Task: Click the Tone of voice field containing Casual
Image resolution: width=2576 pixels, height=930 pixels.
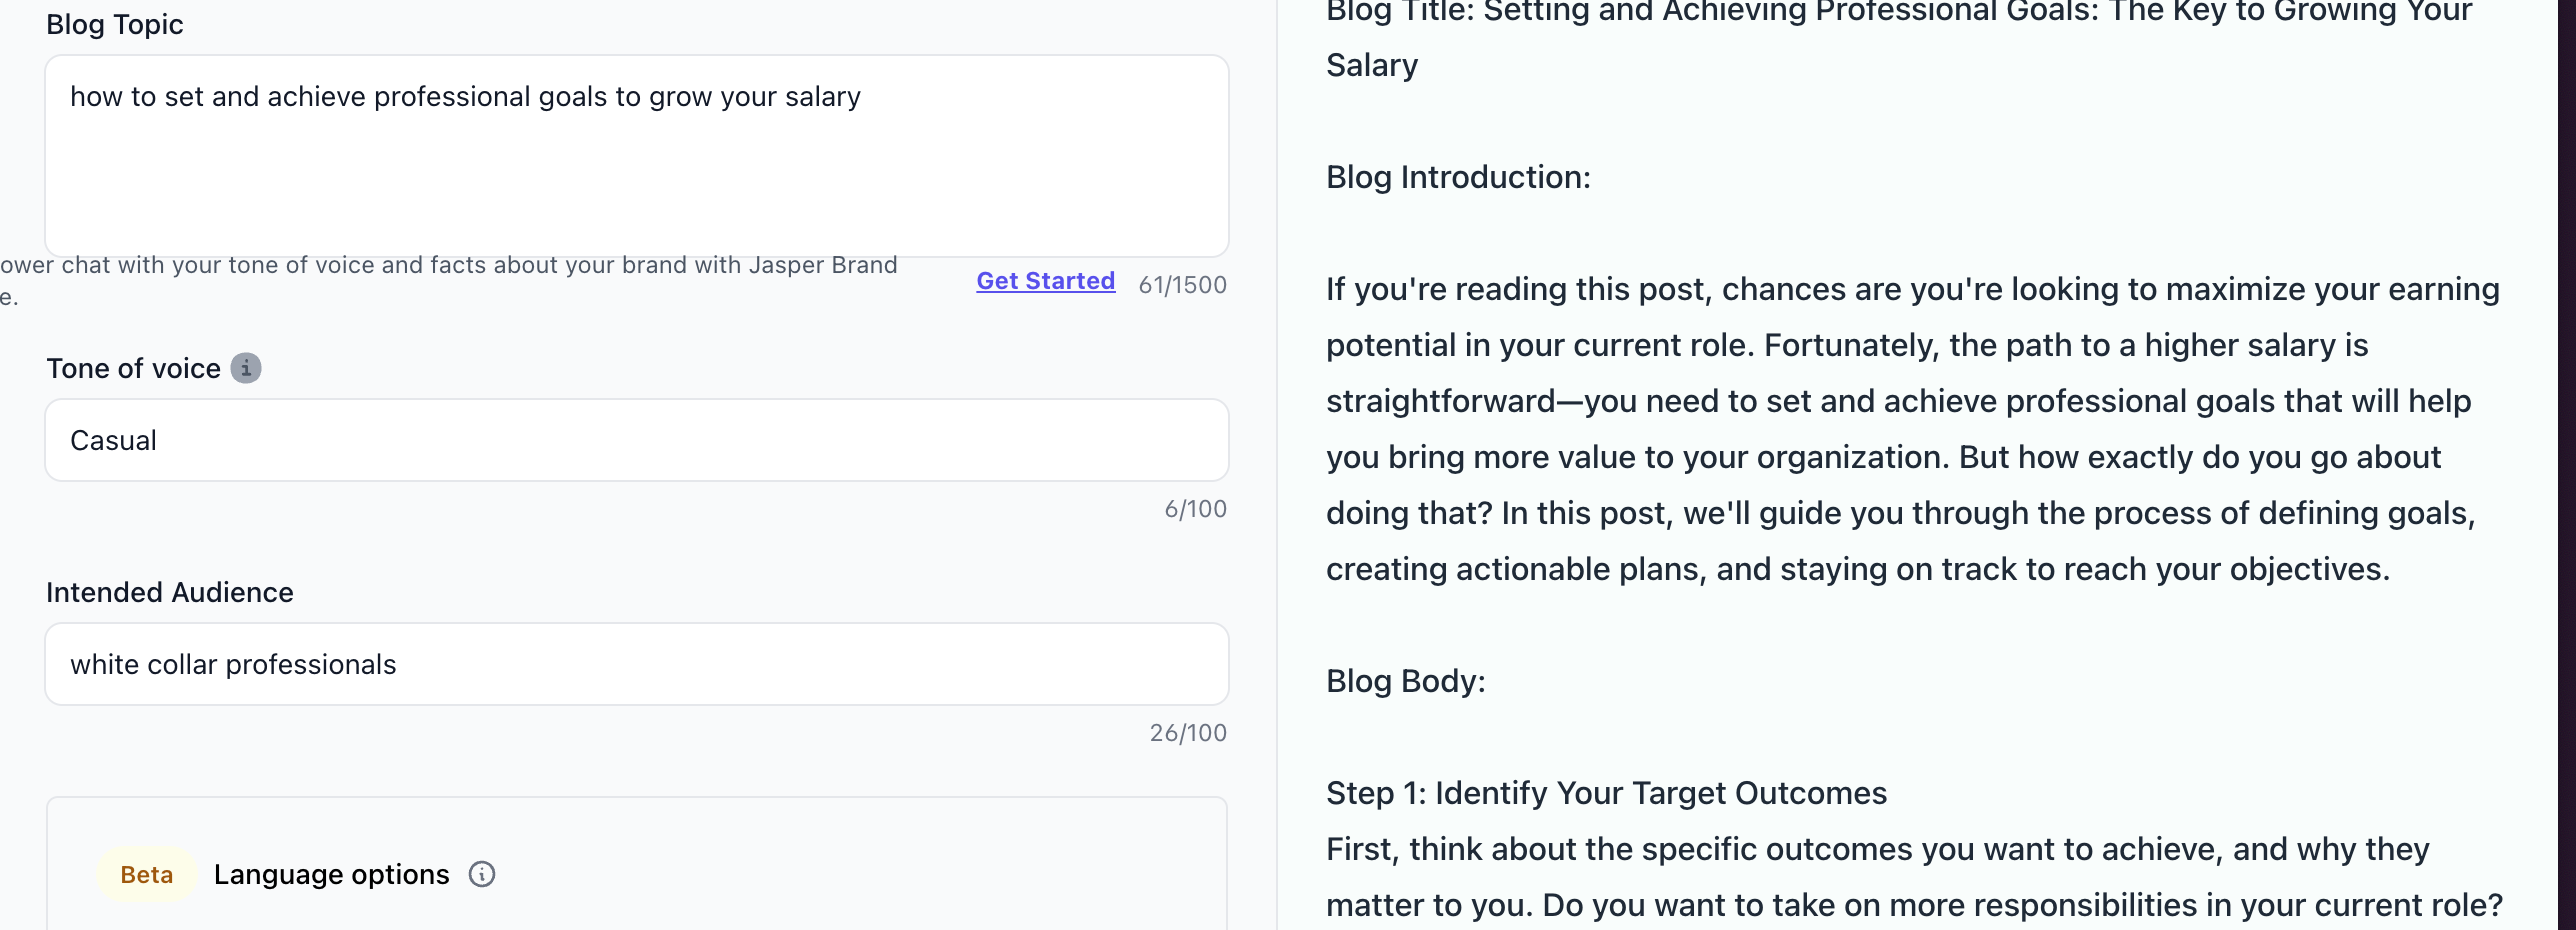Action: click(636, 440)
